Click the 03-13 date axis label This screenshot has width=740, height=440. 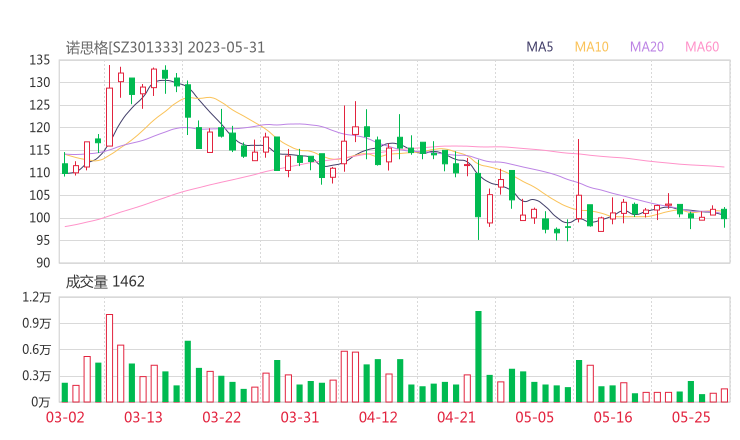(x=143, y=417)
